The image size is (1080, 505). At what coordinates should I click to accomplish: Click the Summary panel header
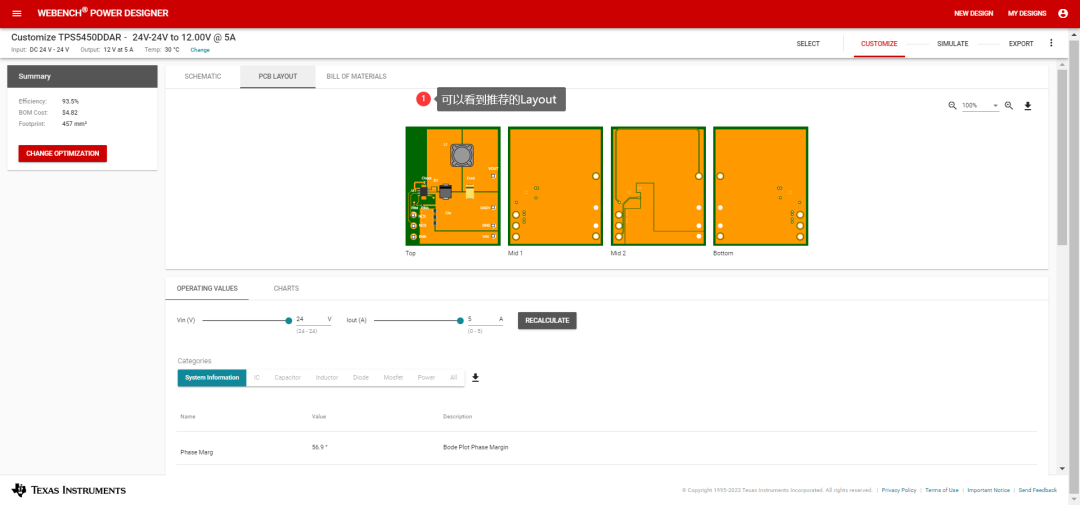pos(83,76)
